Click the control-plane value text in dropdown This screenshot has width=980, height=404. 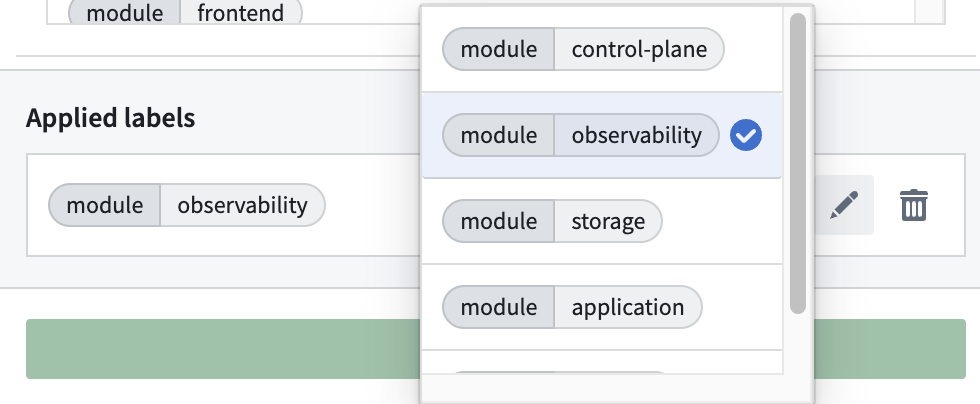pos(639,49)
